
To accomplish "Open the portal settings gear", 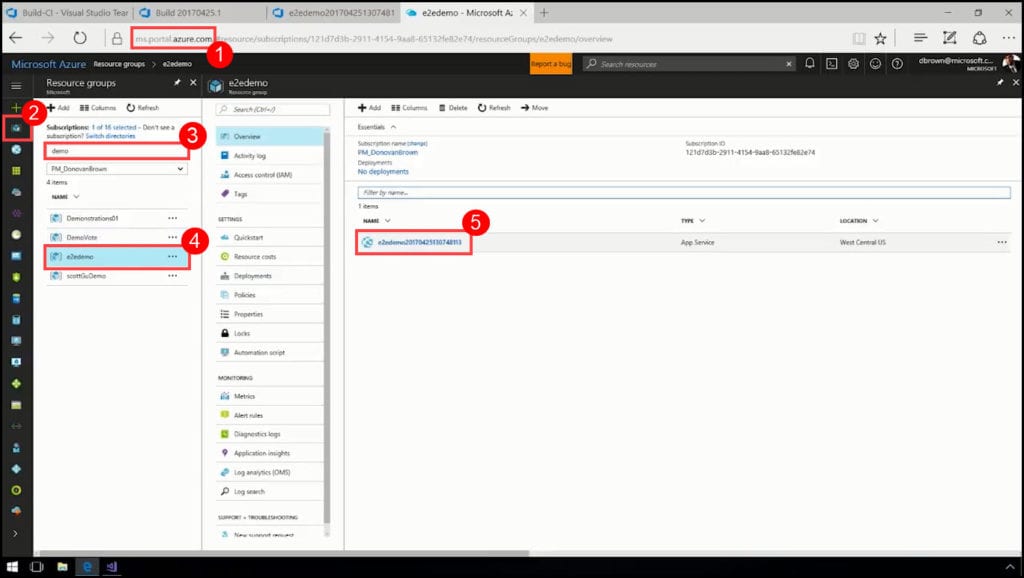I will [853, 63].
